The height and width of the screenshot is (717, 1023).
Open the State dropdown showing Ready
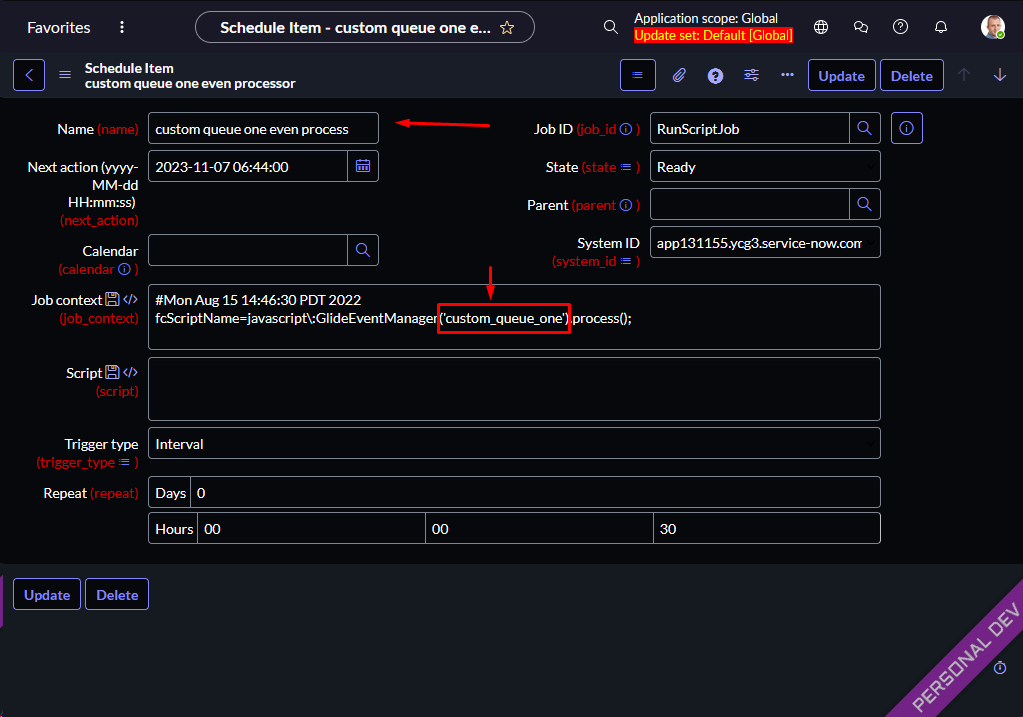click(764, 167)
